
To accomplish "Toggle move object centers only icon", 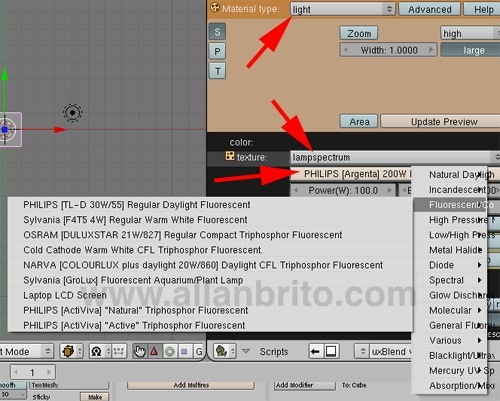I will [x=118, y=351].
